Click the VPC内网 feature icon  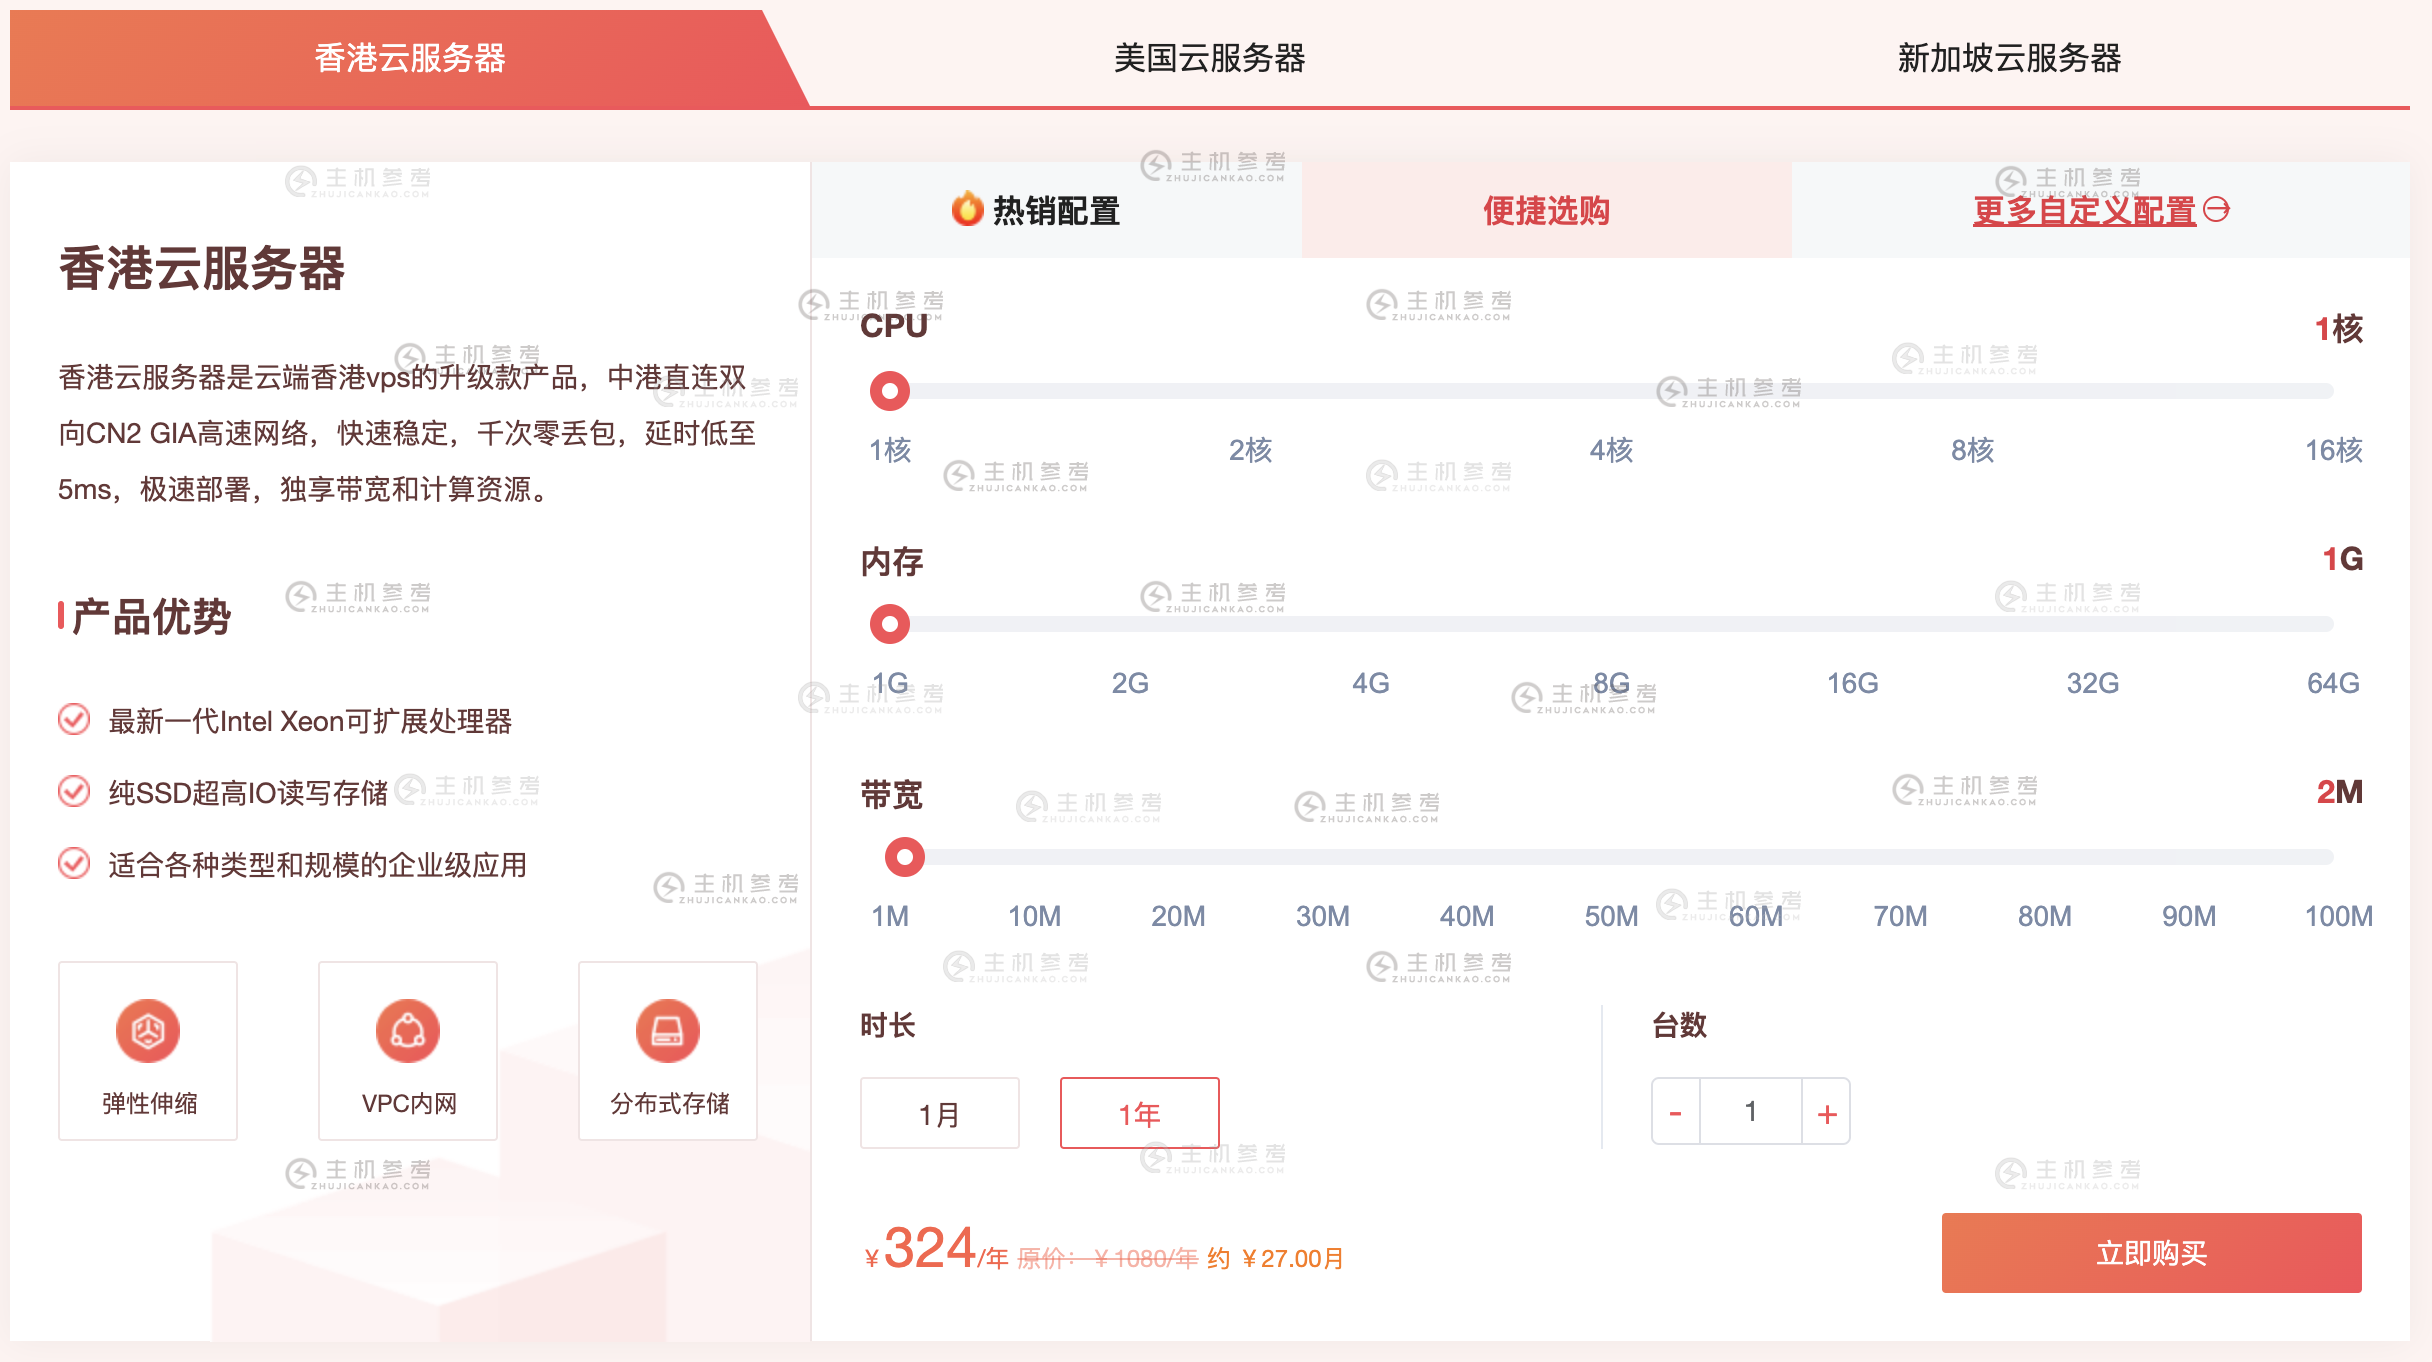[x=407, y=1031]
